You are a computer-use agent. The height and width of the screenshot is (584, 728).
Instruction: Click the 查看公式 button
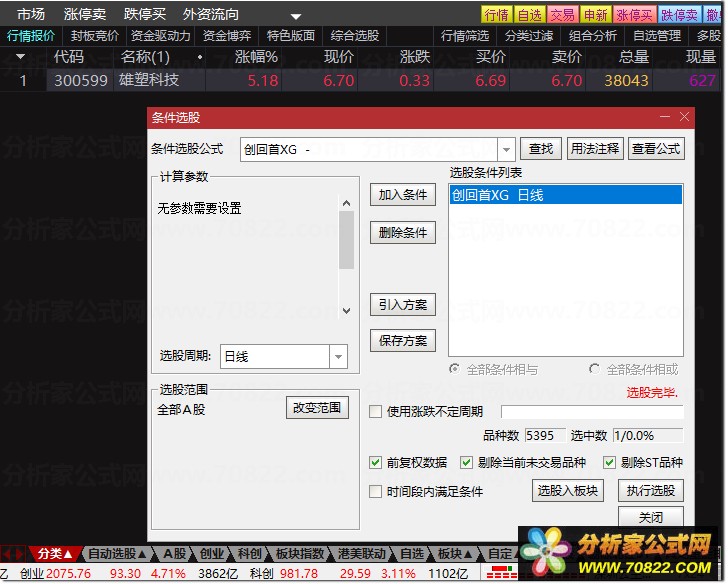point(656,149)
